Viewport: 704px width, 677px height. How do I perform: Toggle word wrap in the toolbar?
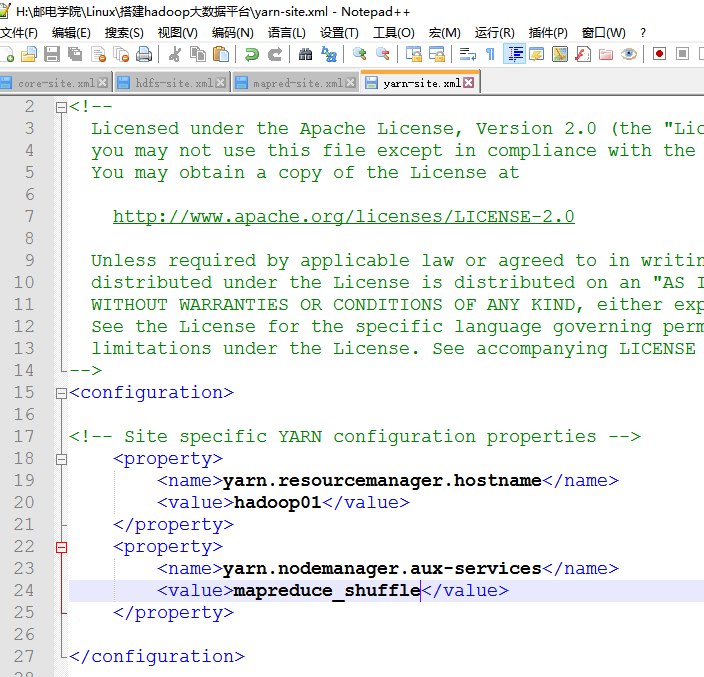(467, 54)
